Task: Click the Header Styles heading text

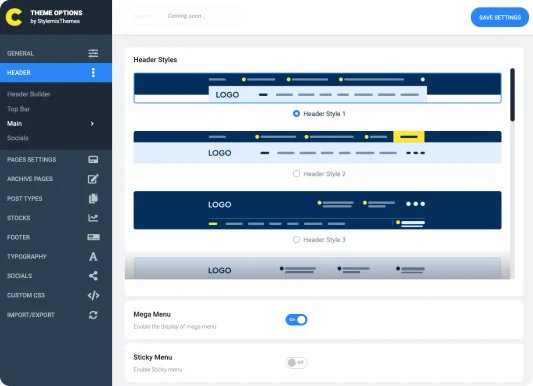Action: click(x=155, y=60)
